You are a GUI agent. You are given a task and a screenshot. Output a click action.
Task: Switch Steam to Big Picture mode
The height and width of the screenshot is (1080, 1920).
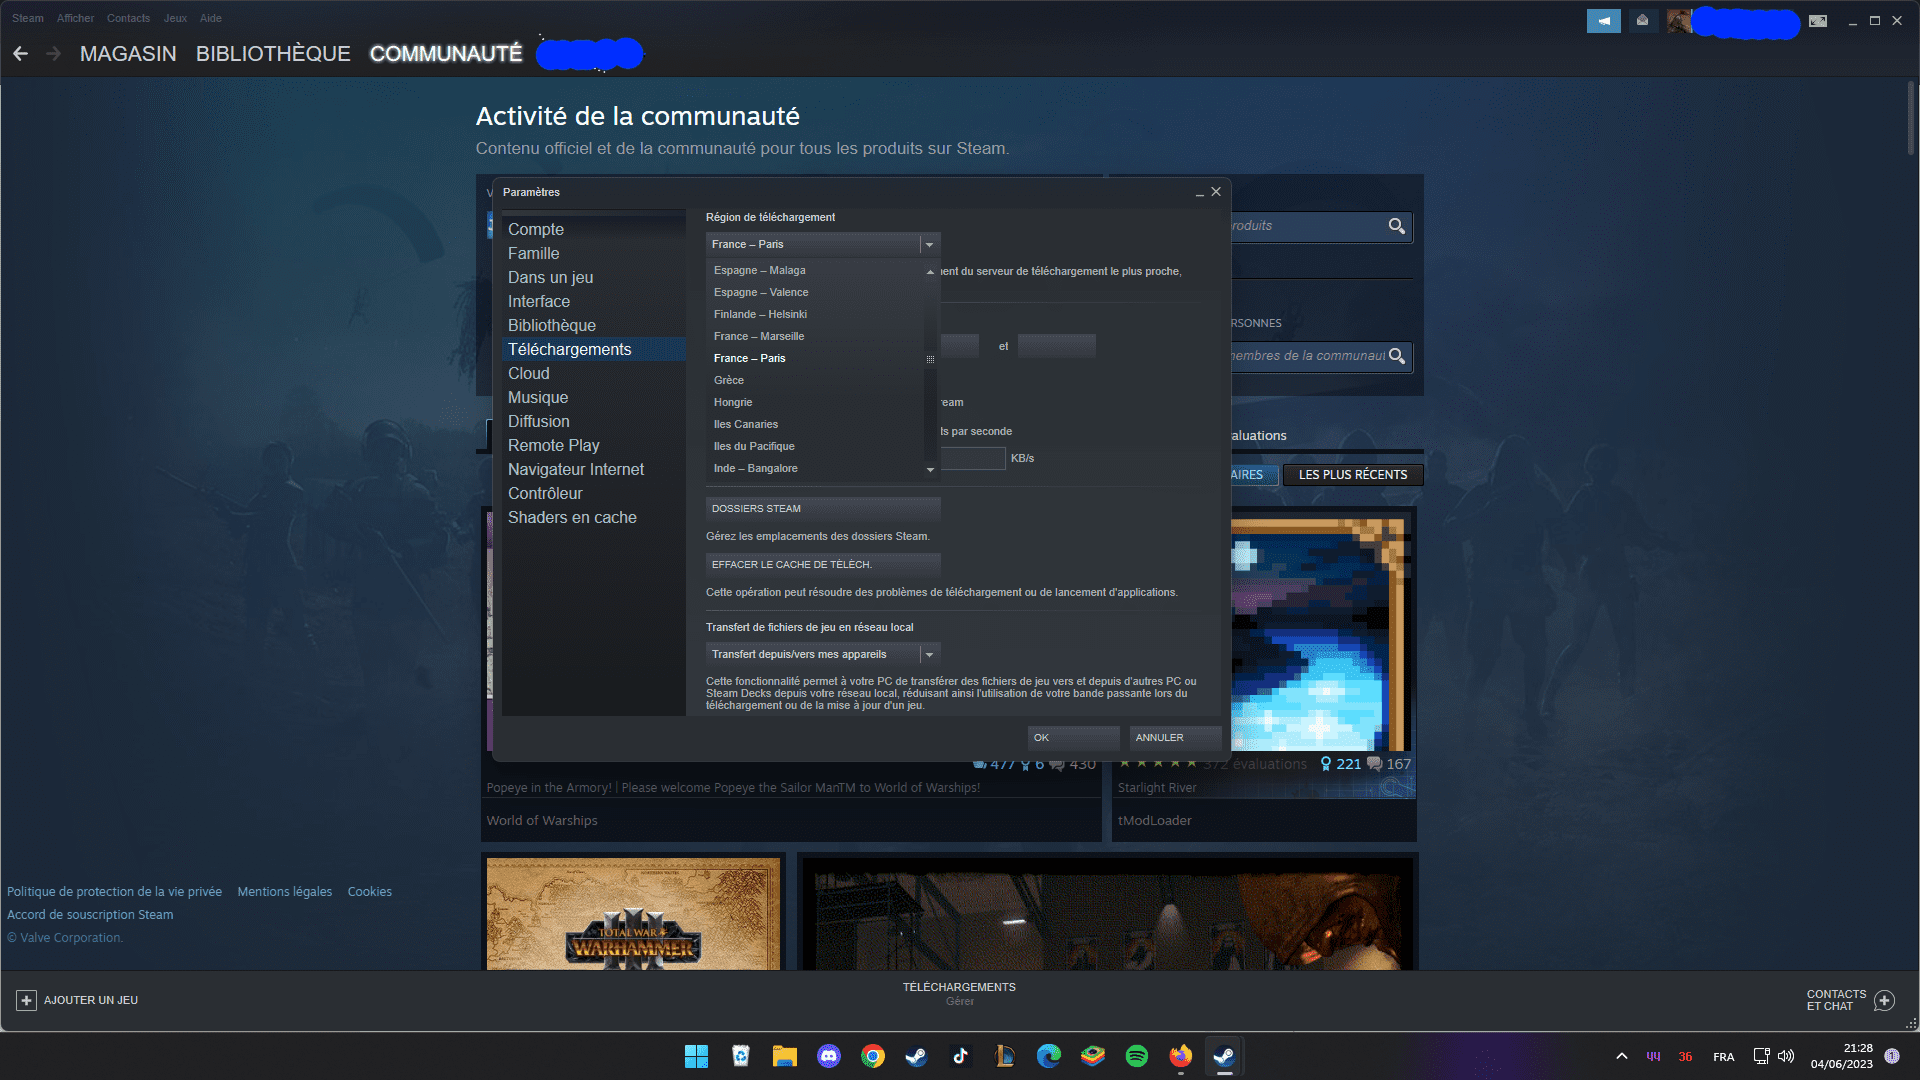[x=1818, y=20]
